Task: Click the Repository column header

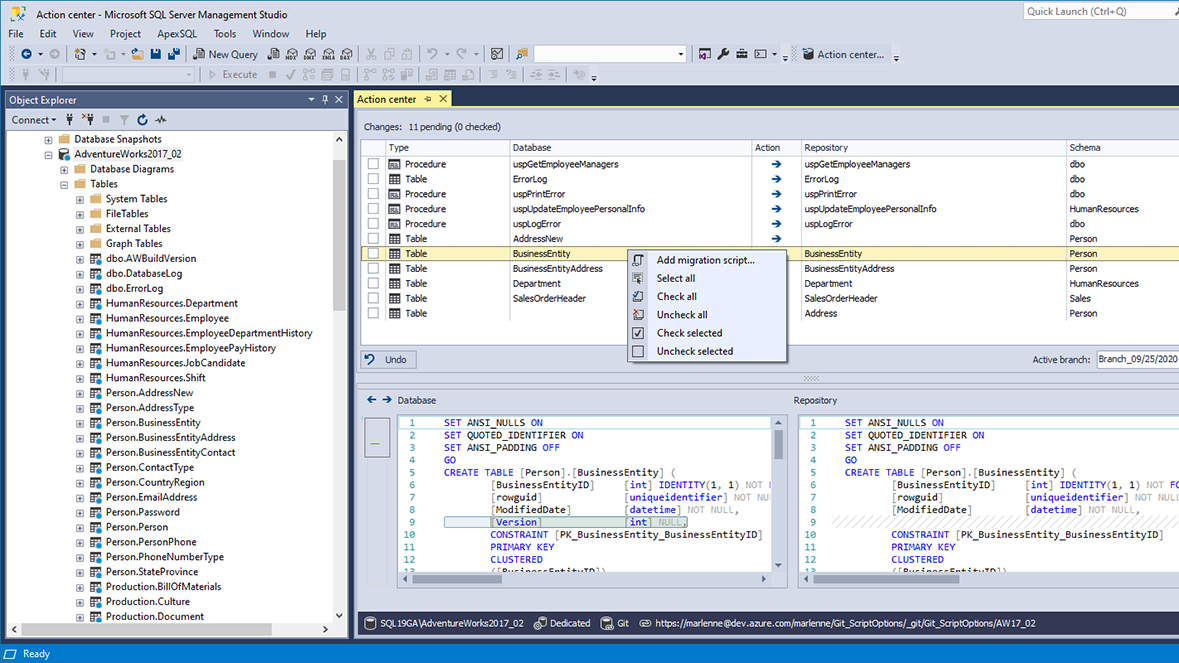Action: click(x=933, y=147)
